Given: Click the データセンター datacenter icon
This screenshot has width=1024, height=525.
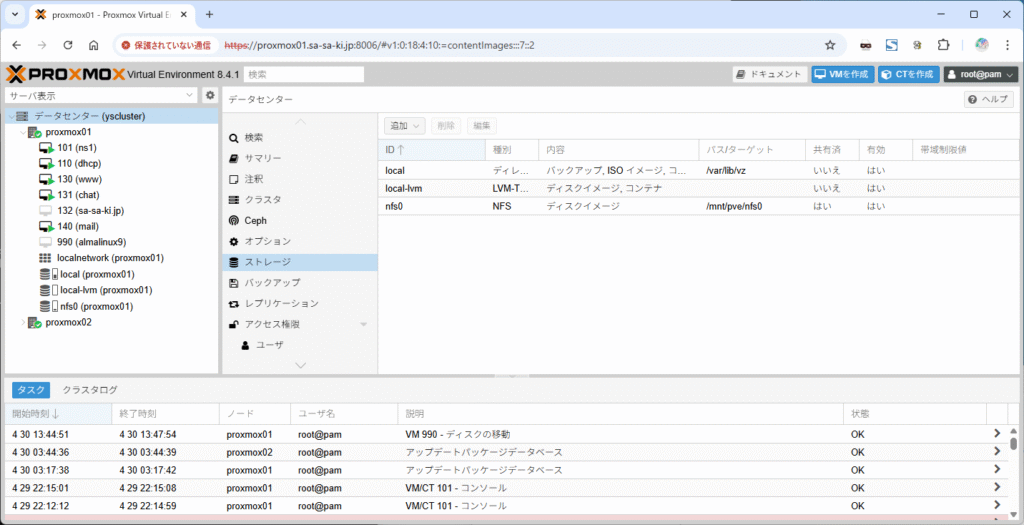Looking at the screenshot, I should coord(22,116).
